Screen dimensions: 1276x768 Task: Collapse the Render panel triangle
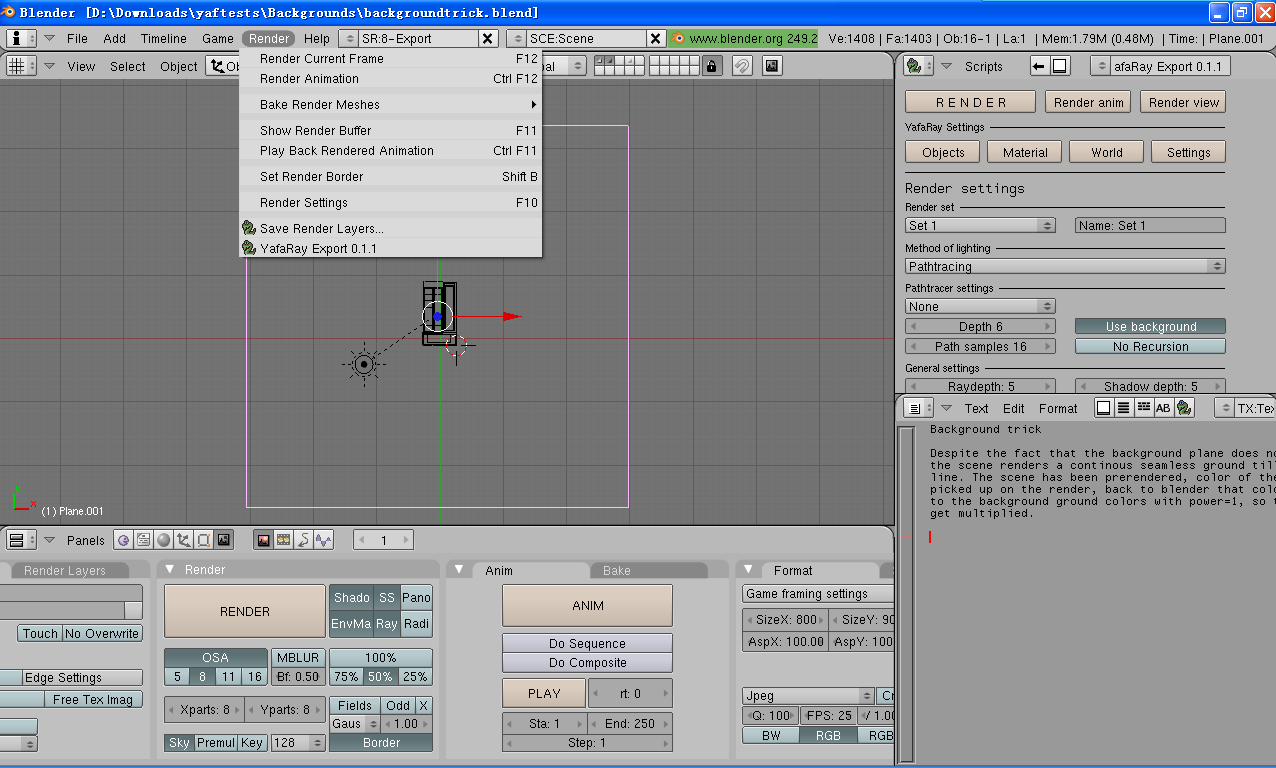tap(170, 569)
